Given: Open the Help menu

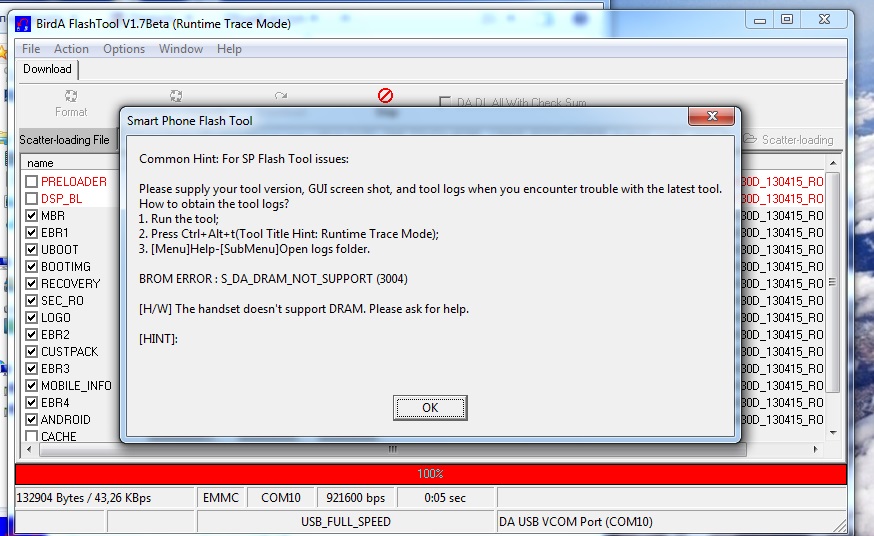Looking at the screenshot, I should pos(229,49).
